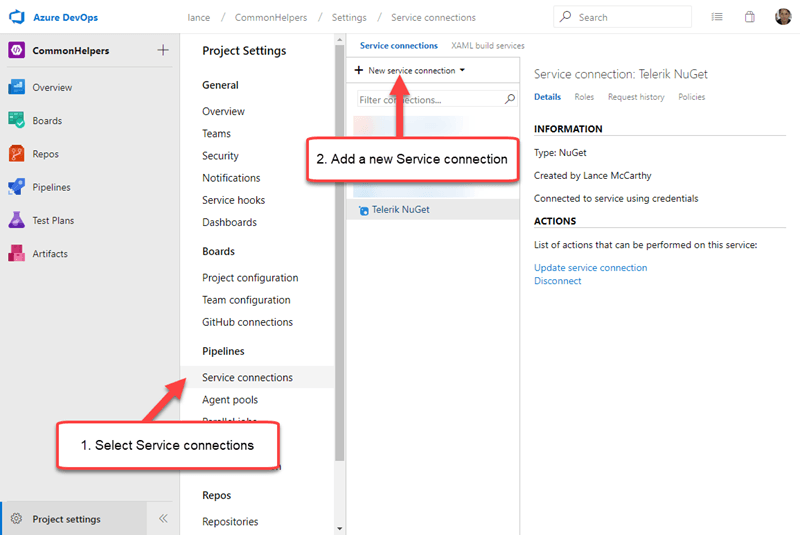Open the marketplace shopping bag icon
This screenshot has width=800, height=535.
(x=749, y=17)
